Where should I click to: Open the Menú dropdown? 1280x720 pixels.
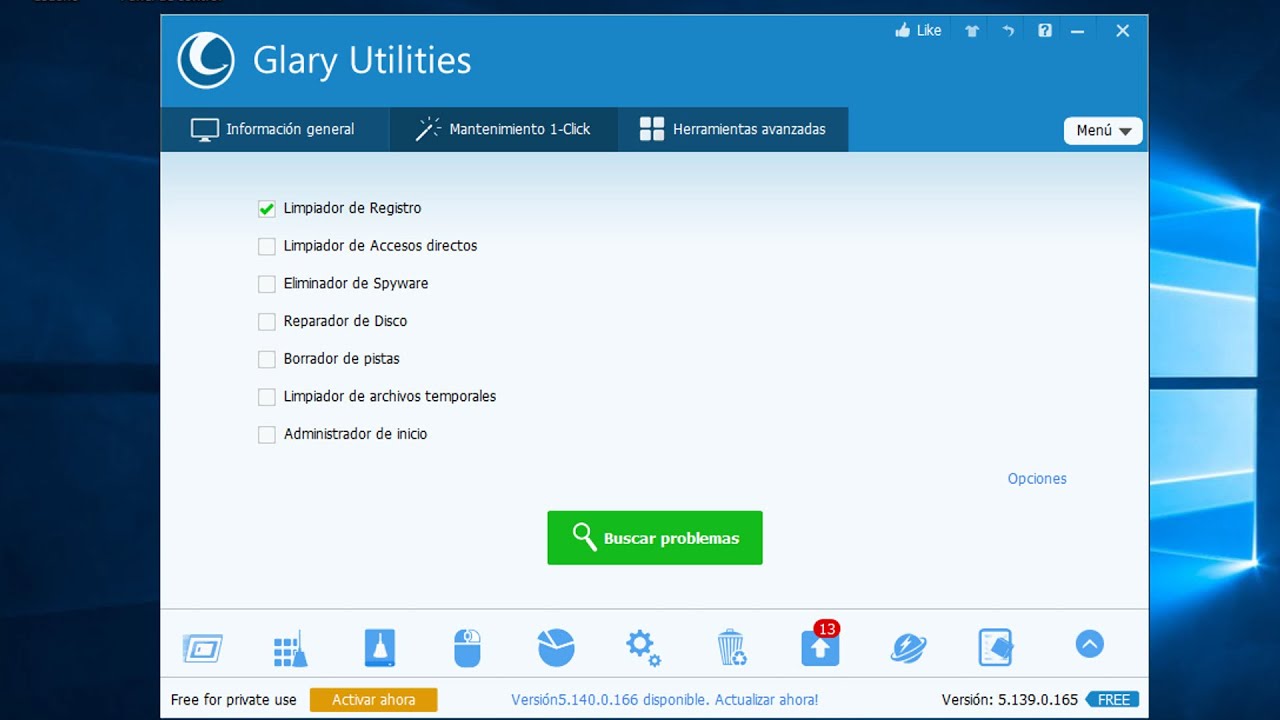[x=1103, y=130]
